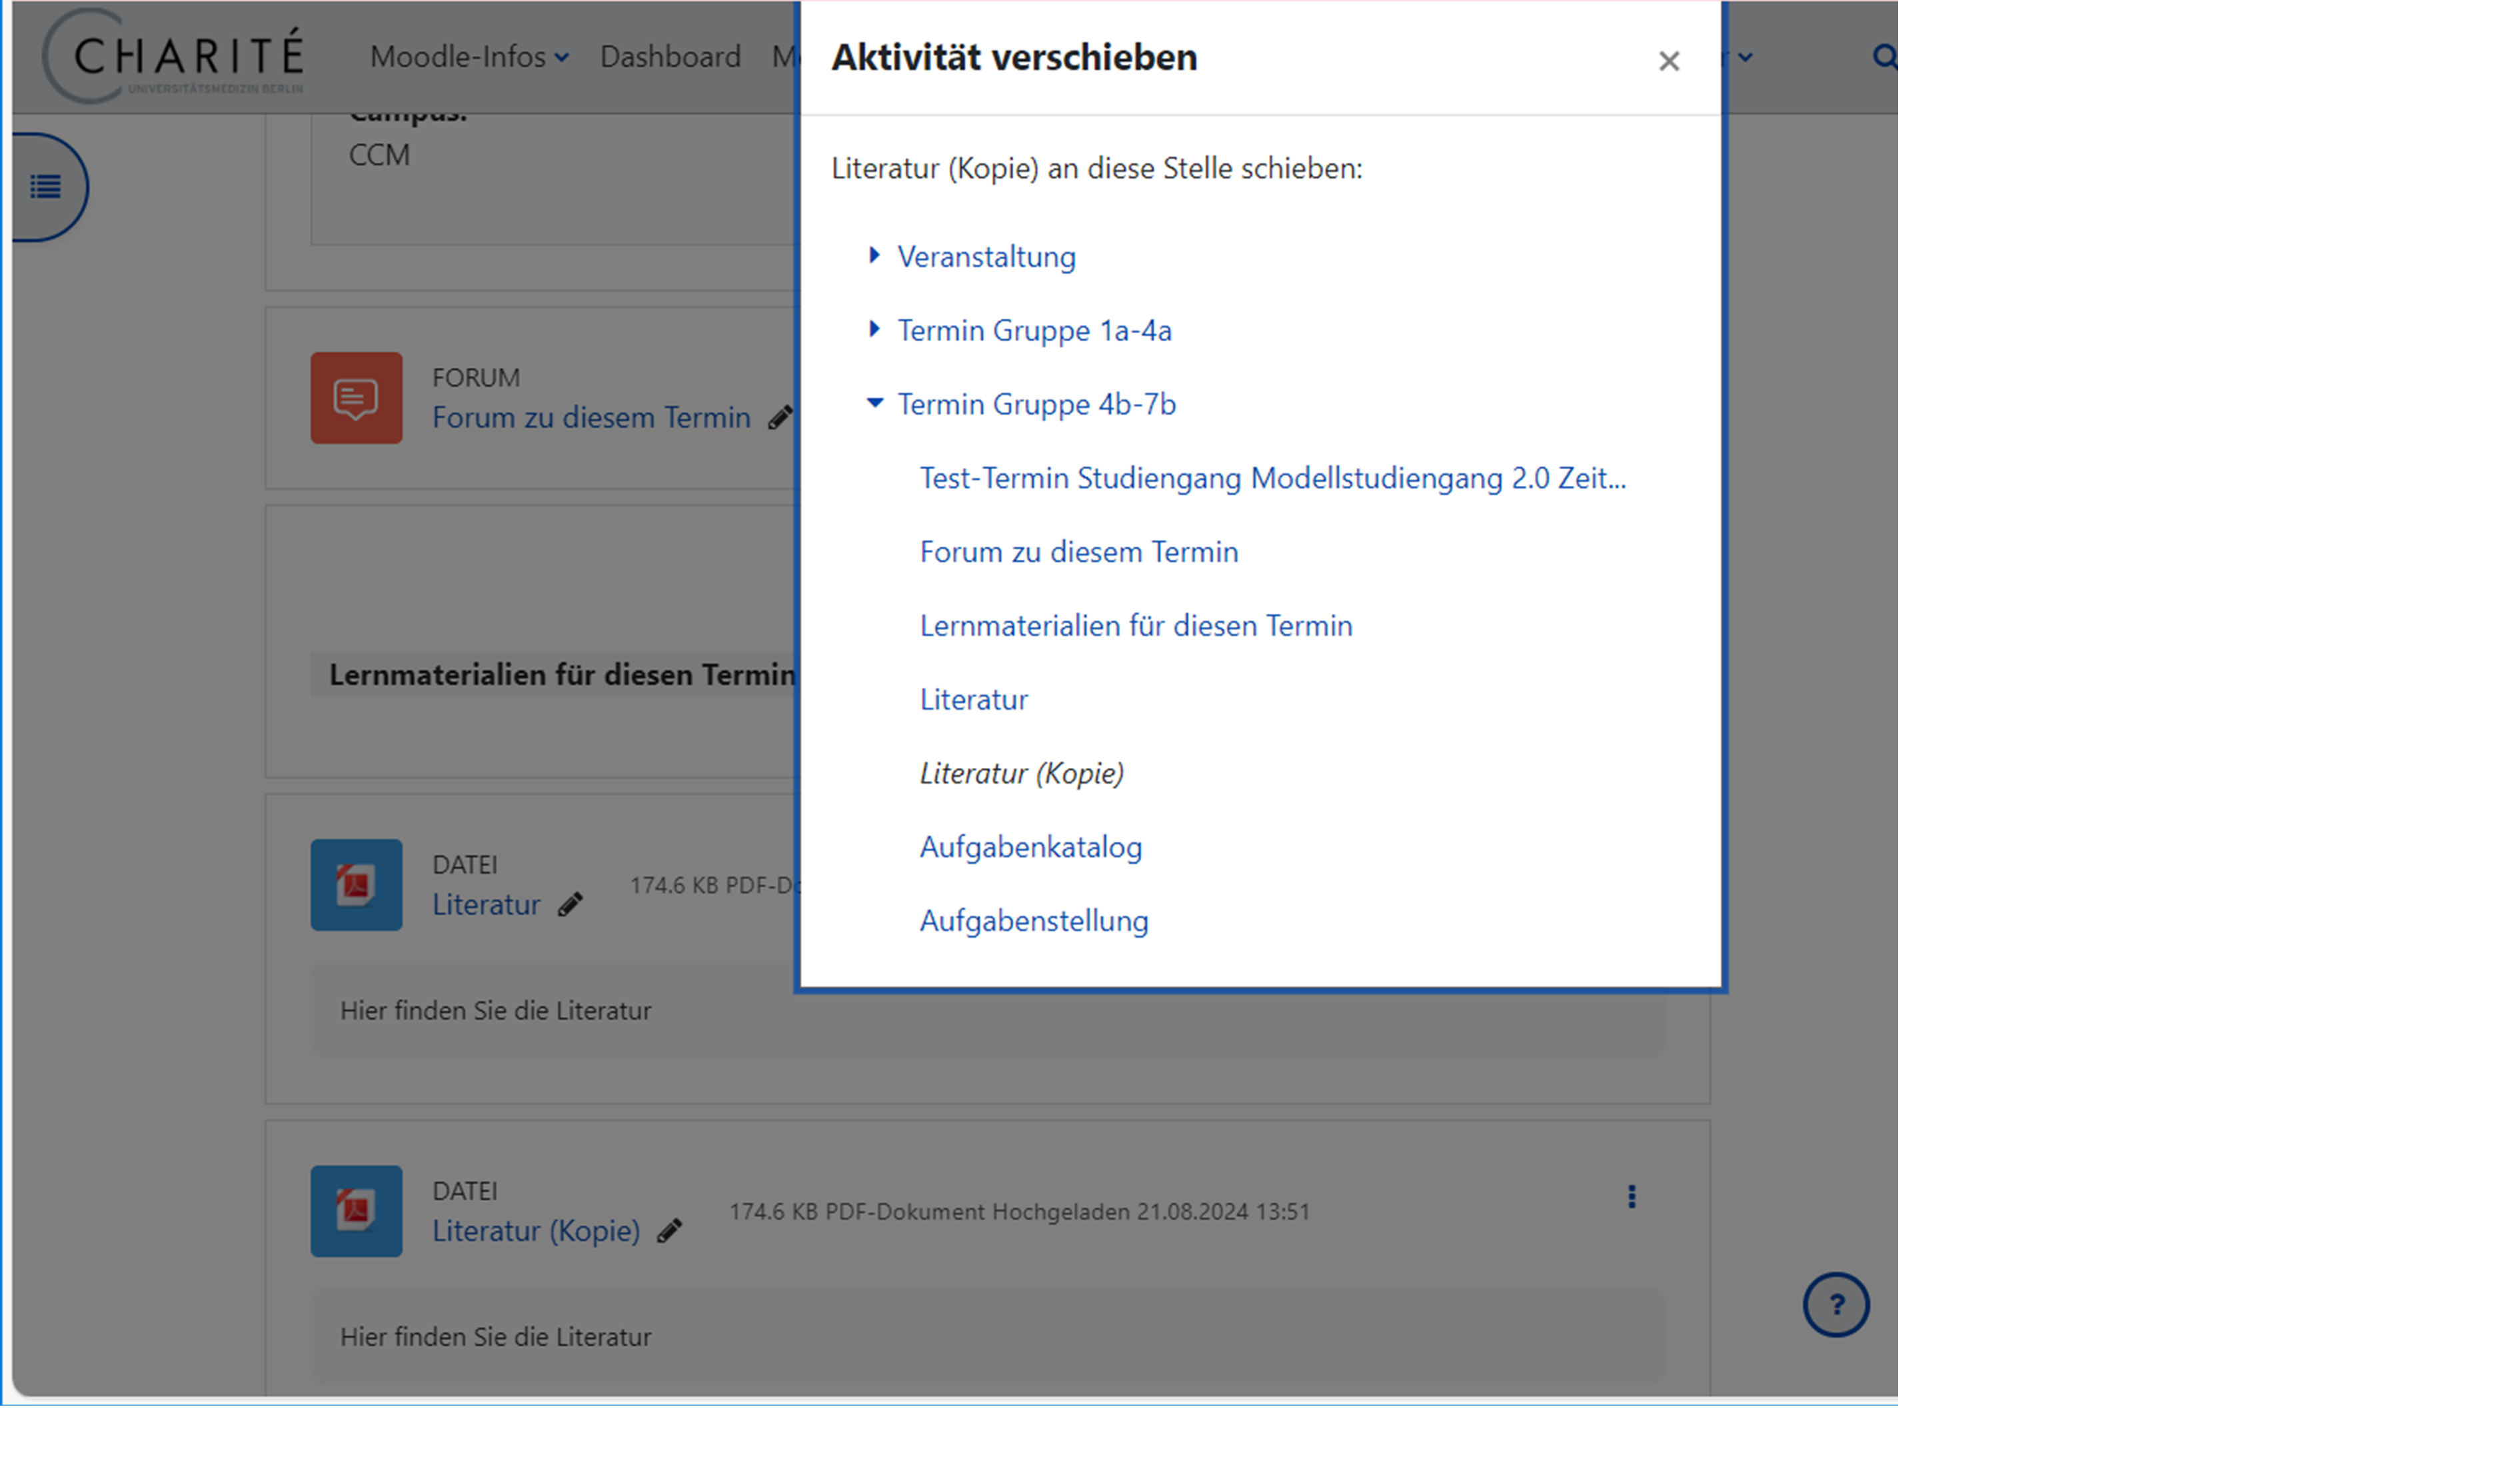
Task: Edit Literatur (Kopie) title pencil icon
Action: [669, 1231]
